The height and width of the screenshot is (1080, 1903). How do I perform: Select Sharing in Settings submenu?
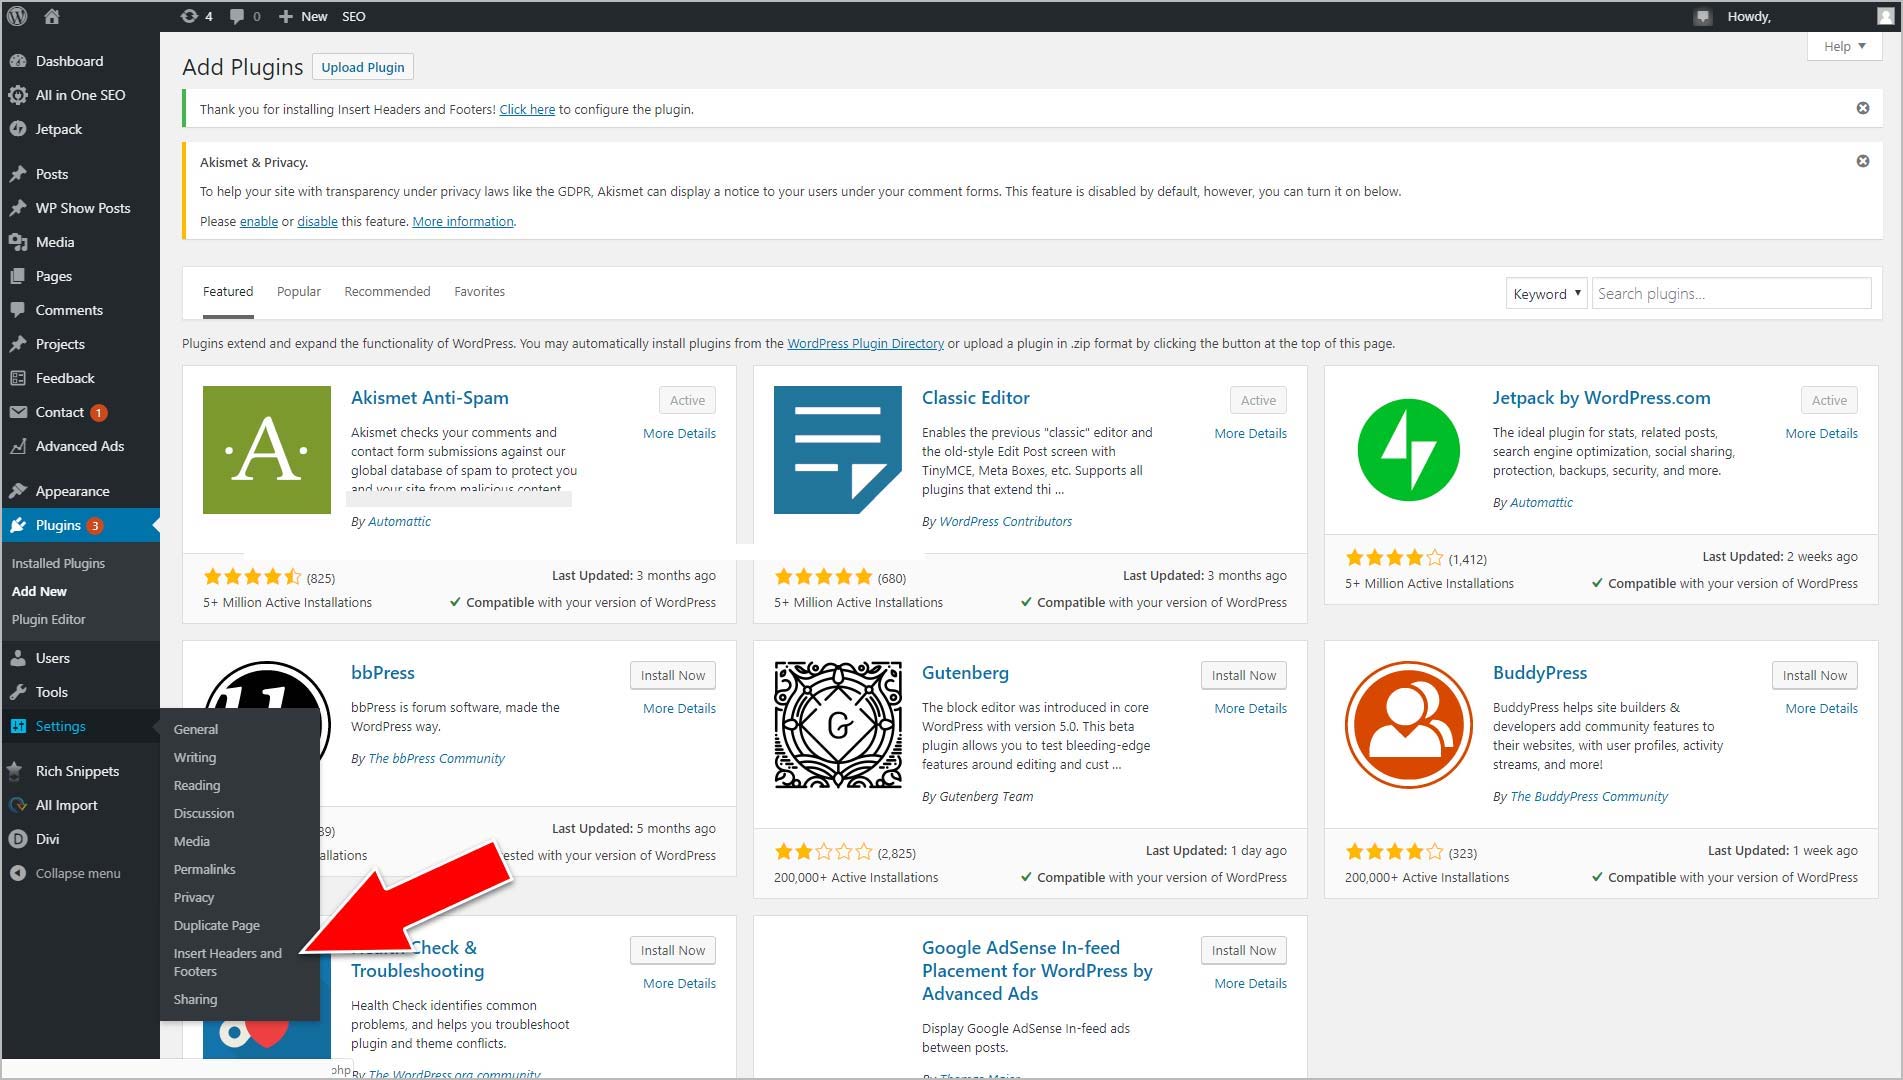tap(195, 999)
